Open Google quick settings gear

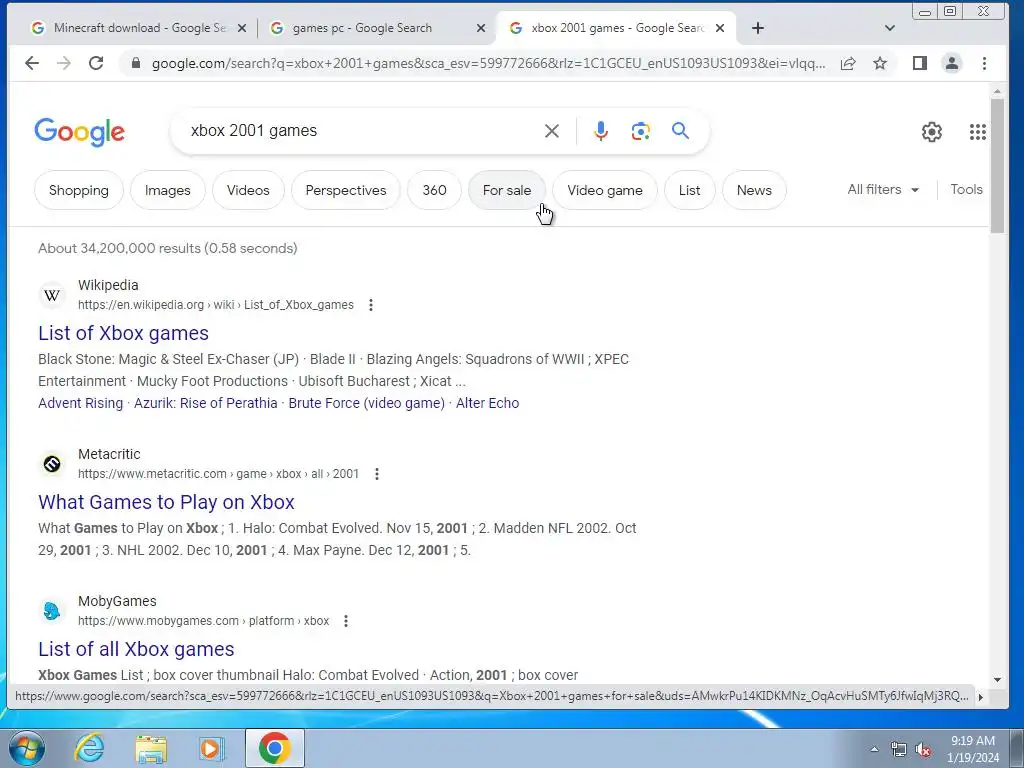point(932,132)
